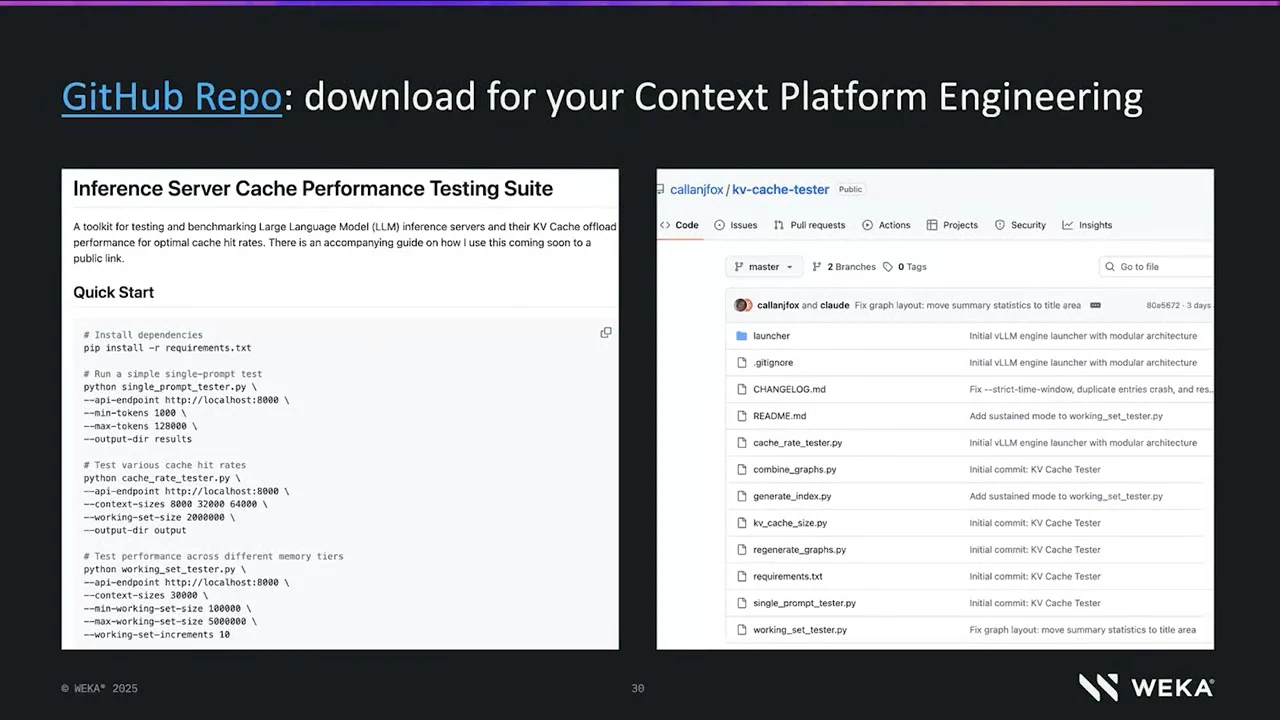1280x720 pixels.
Task: Click the file icon beside combine_graphs.py
Action: coord(742,469)
